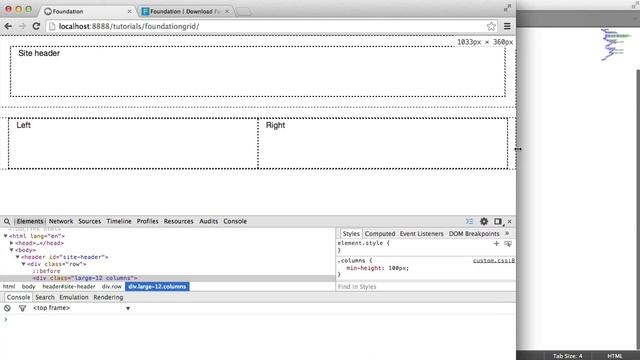
Task: Select the drawer Rendering tab
Action: [108, 297]
